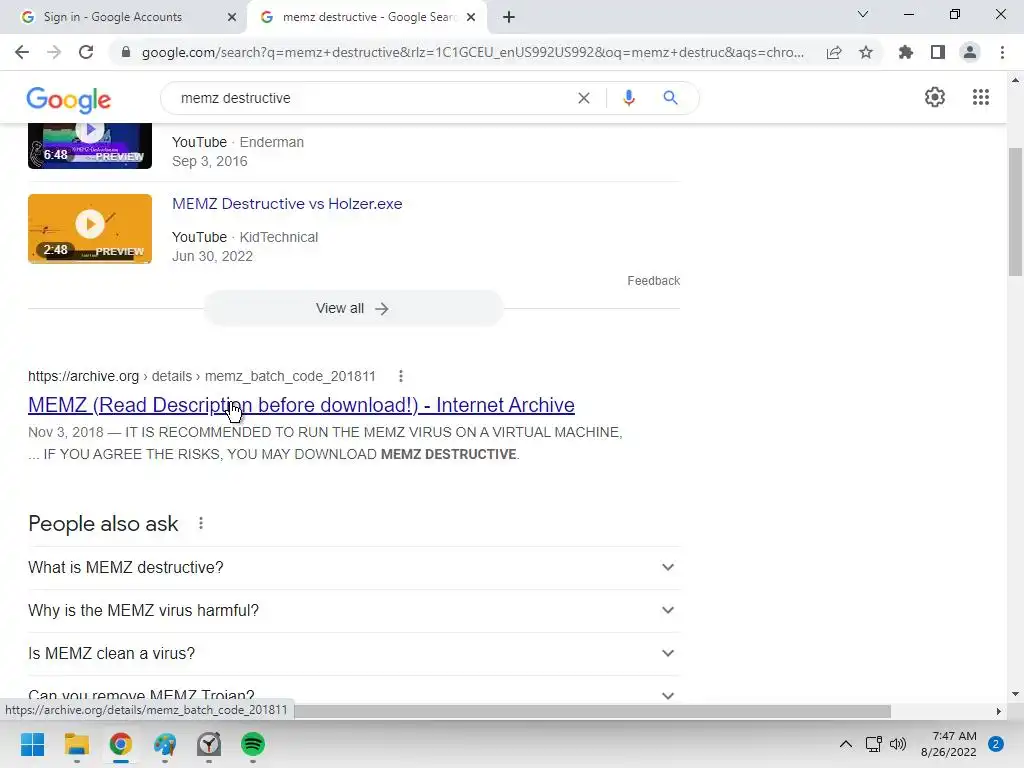1024x768 pixels.
Task: Click the network icon in system tray
Action: (873, 744)
